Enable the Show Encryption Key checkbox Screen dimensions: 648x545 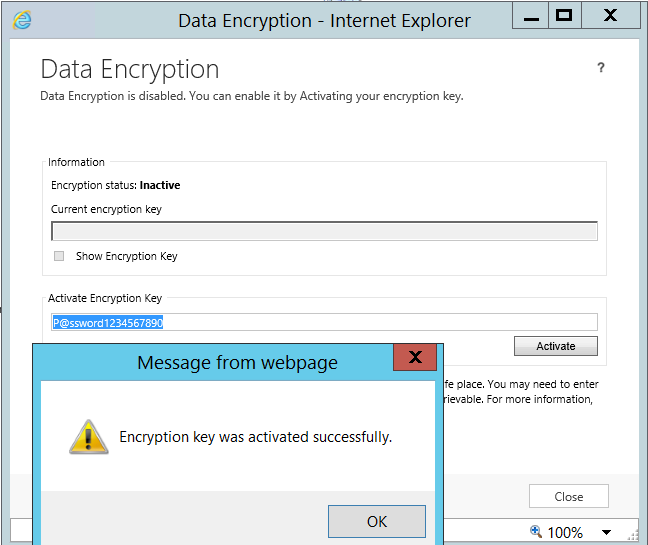59,256
